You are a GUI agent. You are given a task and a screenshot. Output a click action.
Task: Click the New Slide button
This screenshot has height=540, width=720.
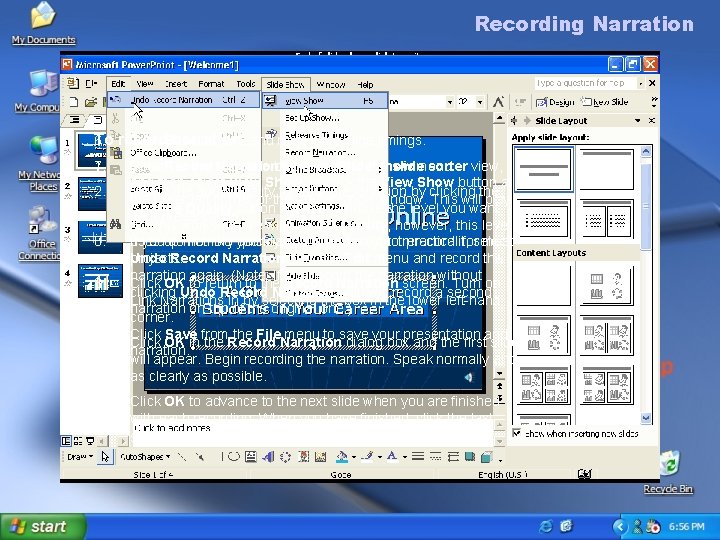coord(606,102)
